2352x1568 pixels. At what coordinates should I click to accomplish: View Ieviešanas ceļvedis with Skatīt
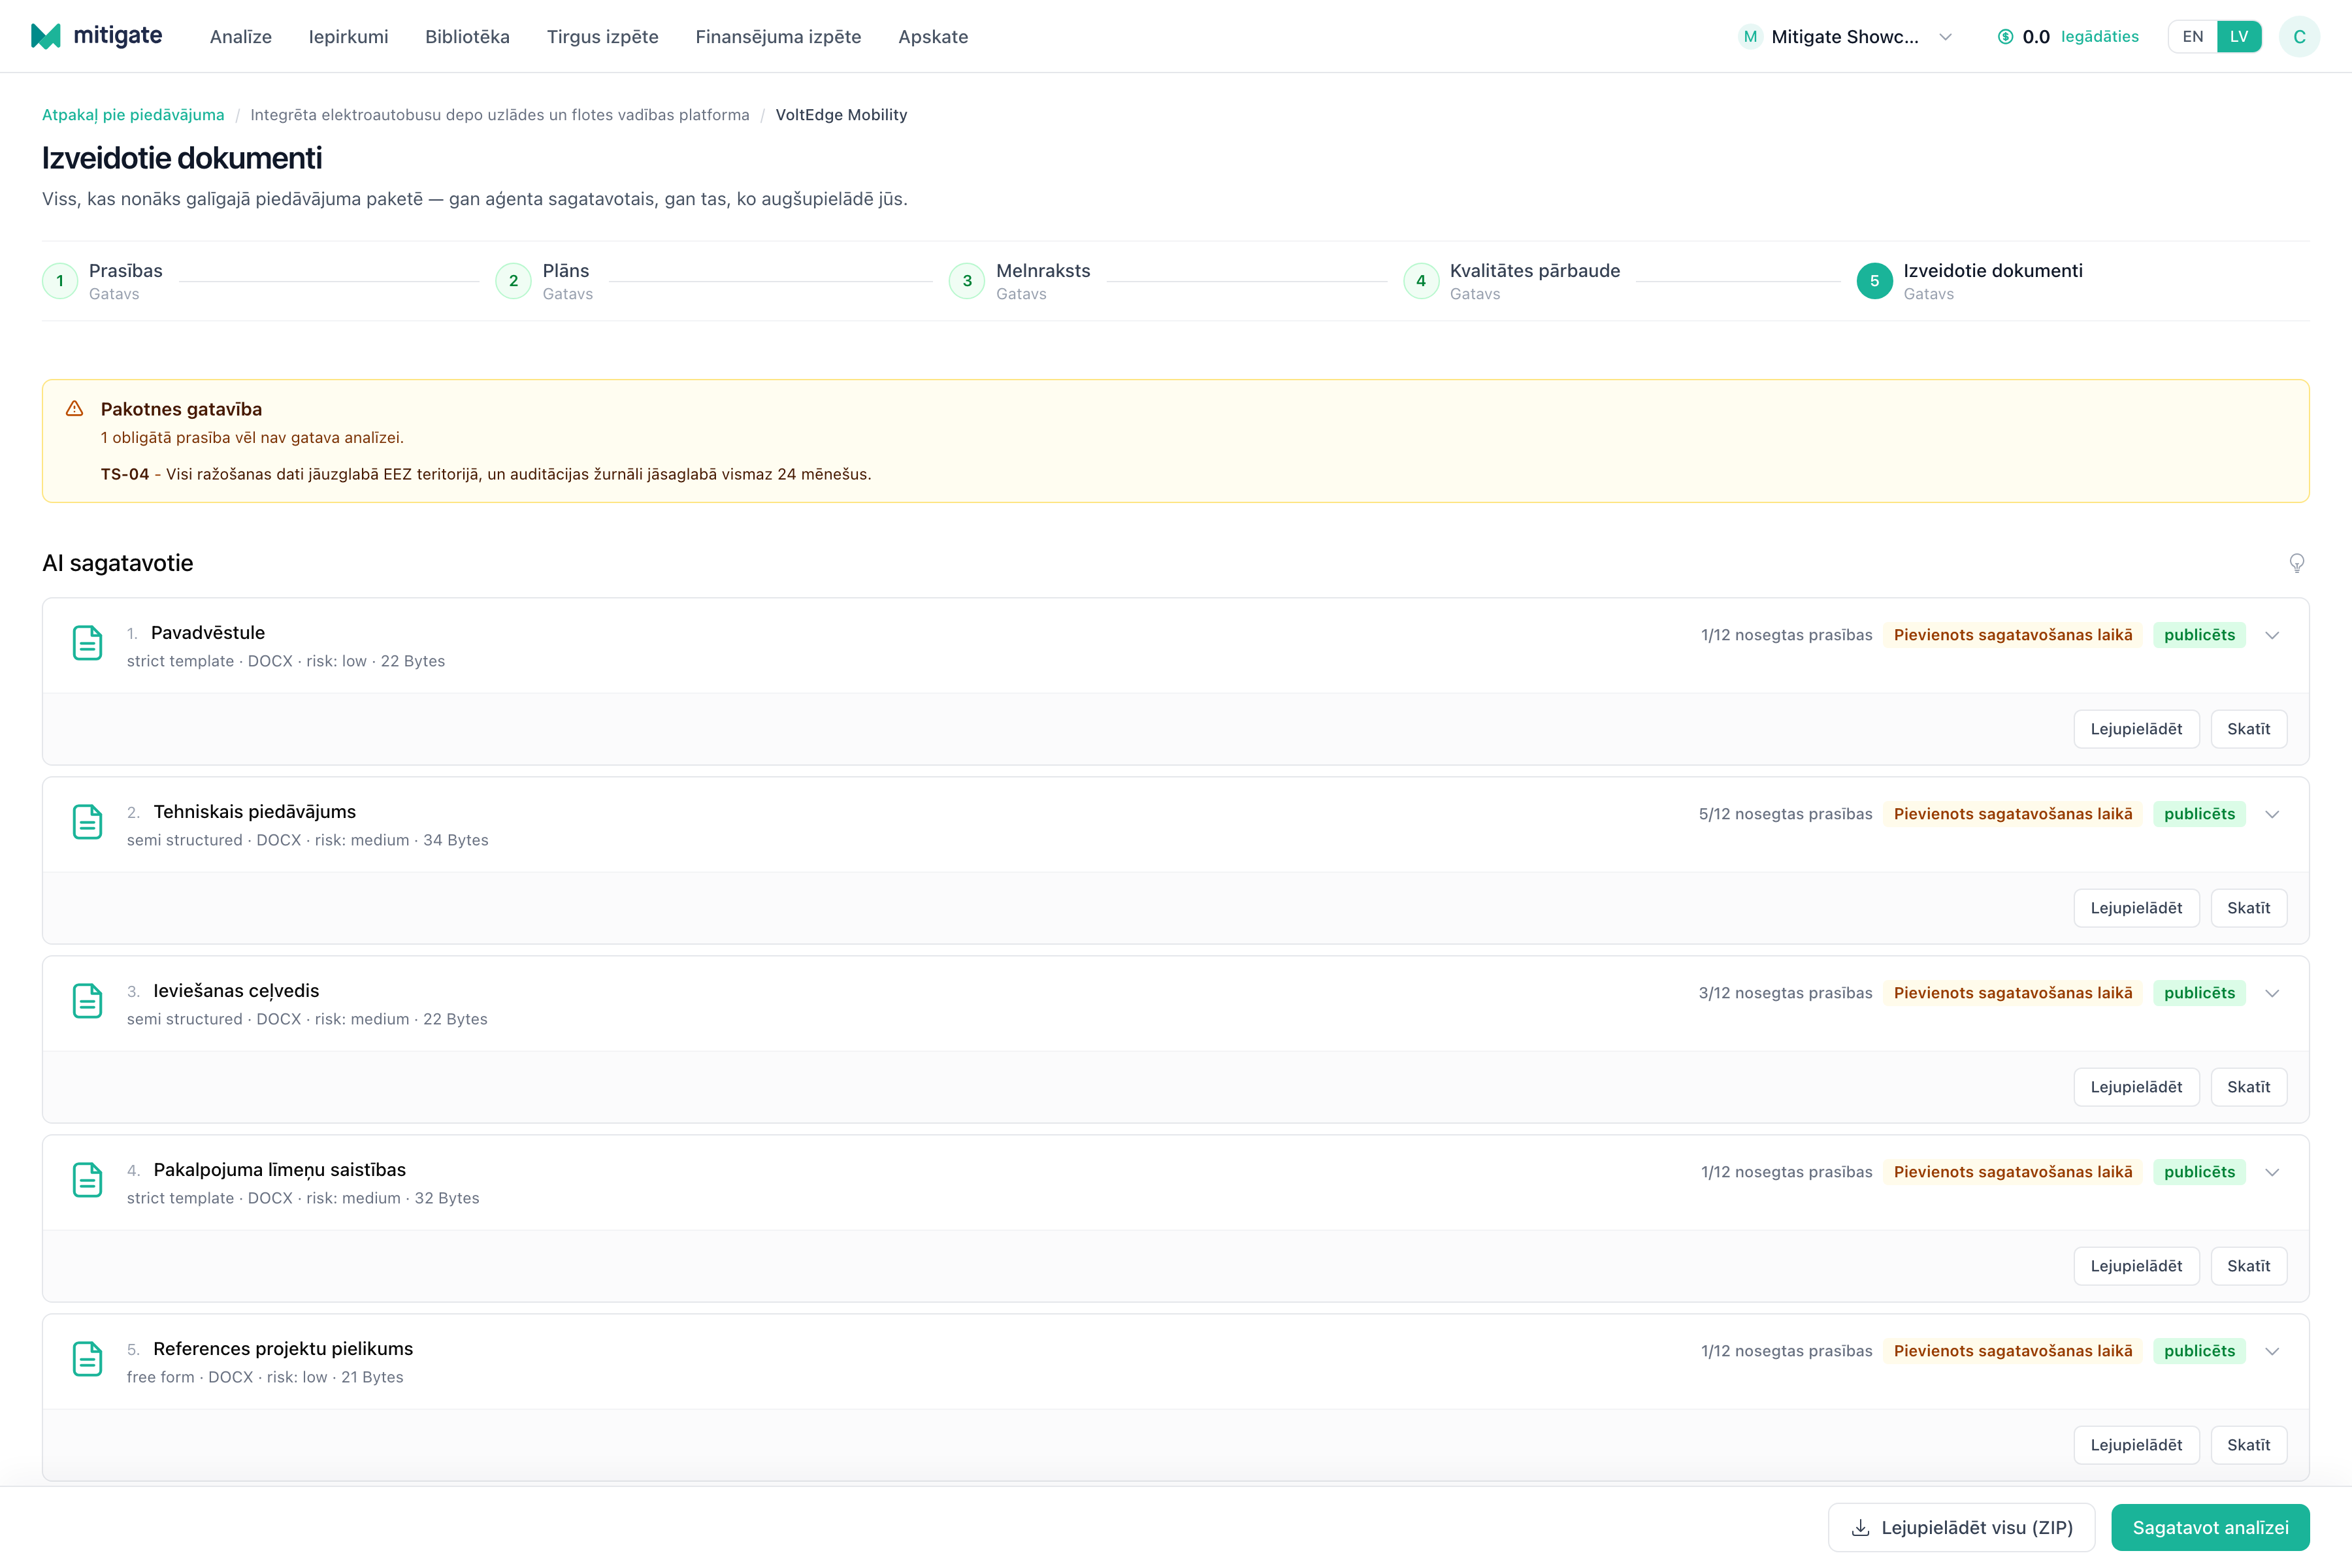click(2248, 1087)
